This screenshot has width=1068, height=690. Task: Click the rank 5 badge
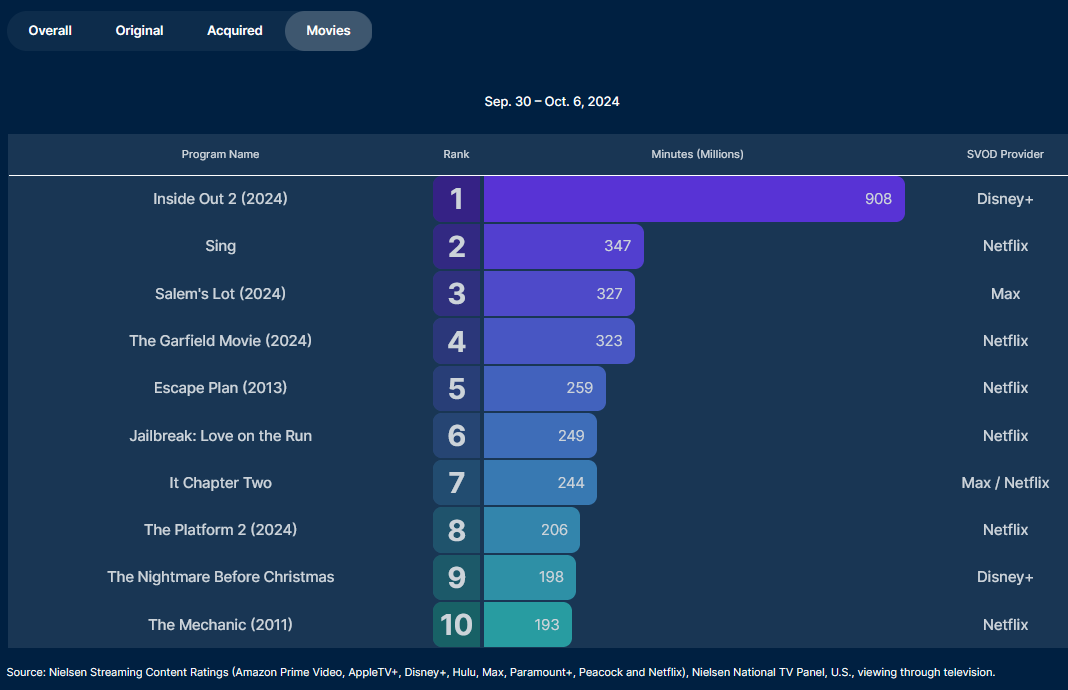pyautogui.click(x=457, y=388)
